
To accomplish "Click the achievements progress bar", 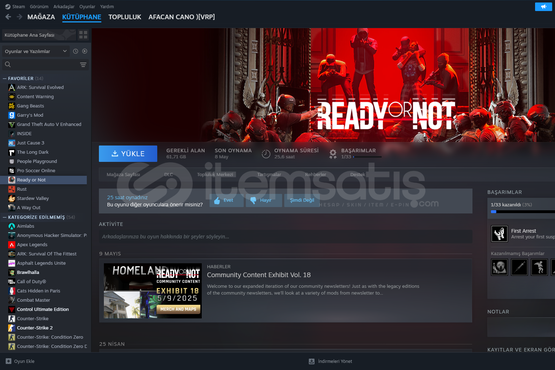I will (x=522, y=212).
